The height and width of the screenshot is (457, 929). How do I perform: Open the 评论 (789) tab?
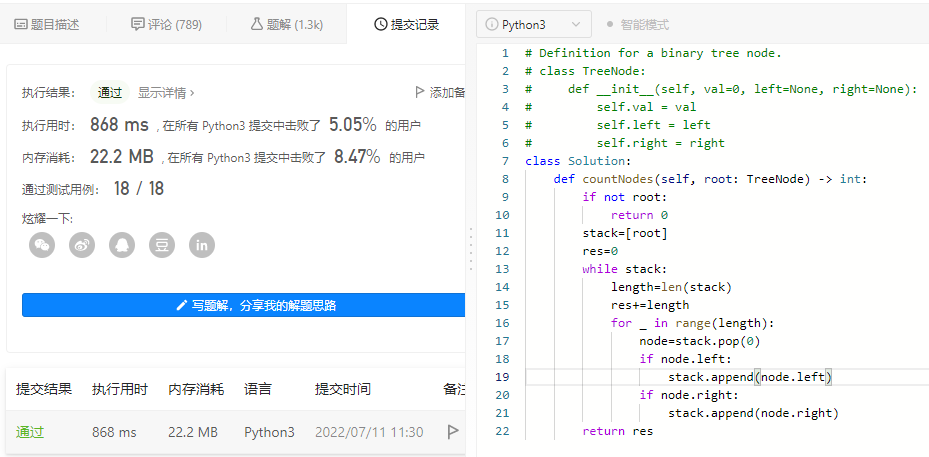166,24
